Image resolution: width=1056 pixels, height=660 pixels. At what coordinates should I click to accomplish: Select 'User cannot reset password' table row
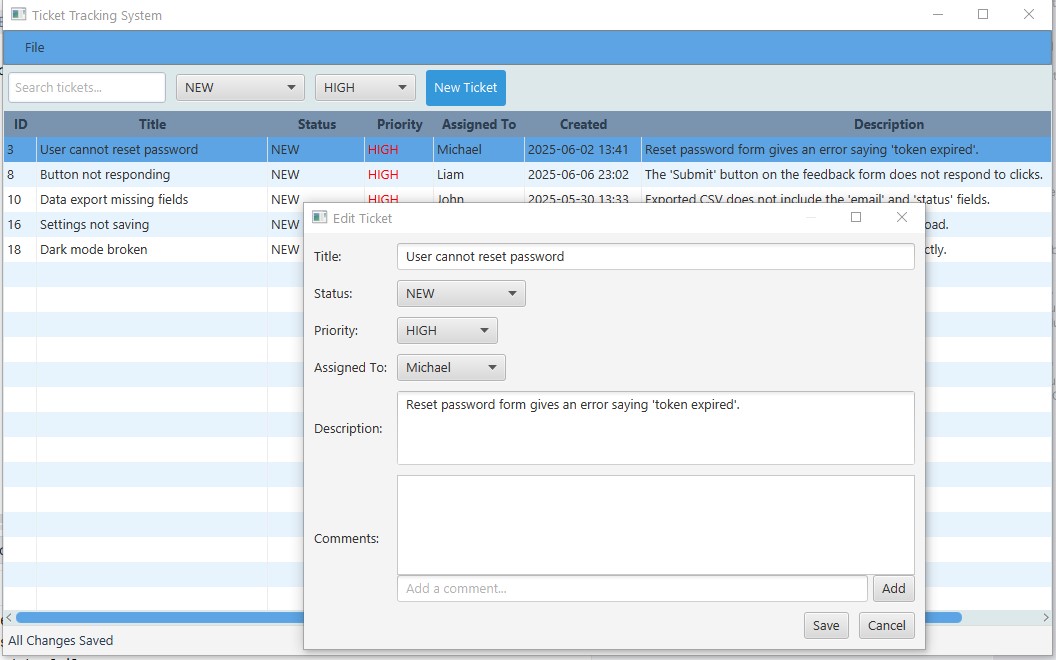527,150
